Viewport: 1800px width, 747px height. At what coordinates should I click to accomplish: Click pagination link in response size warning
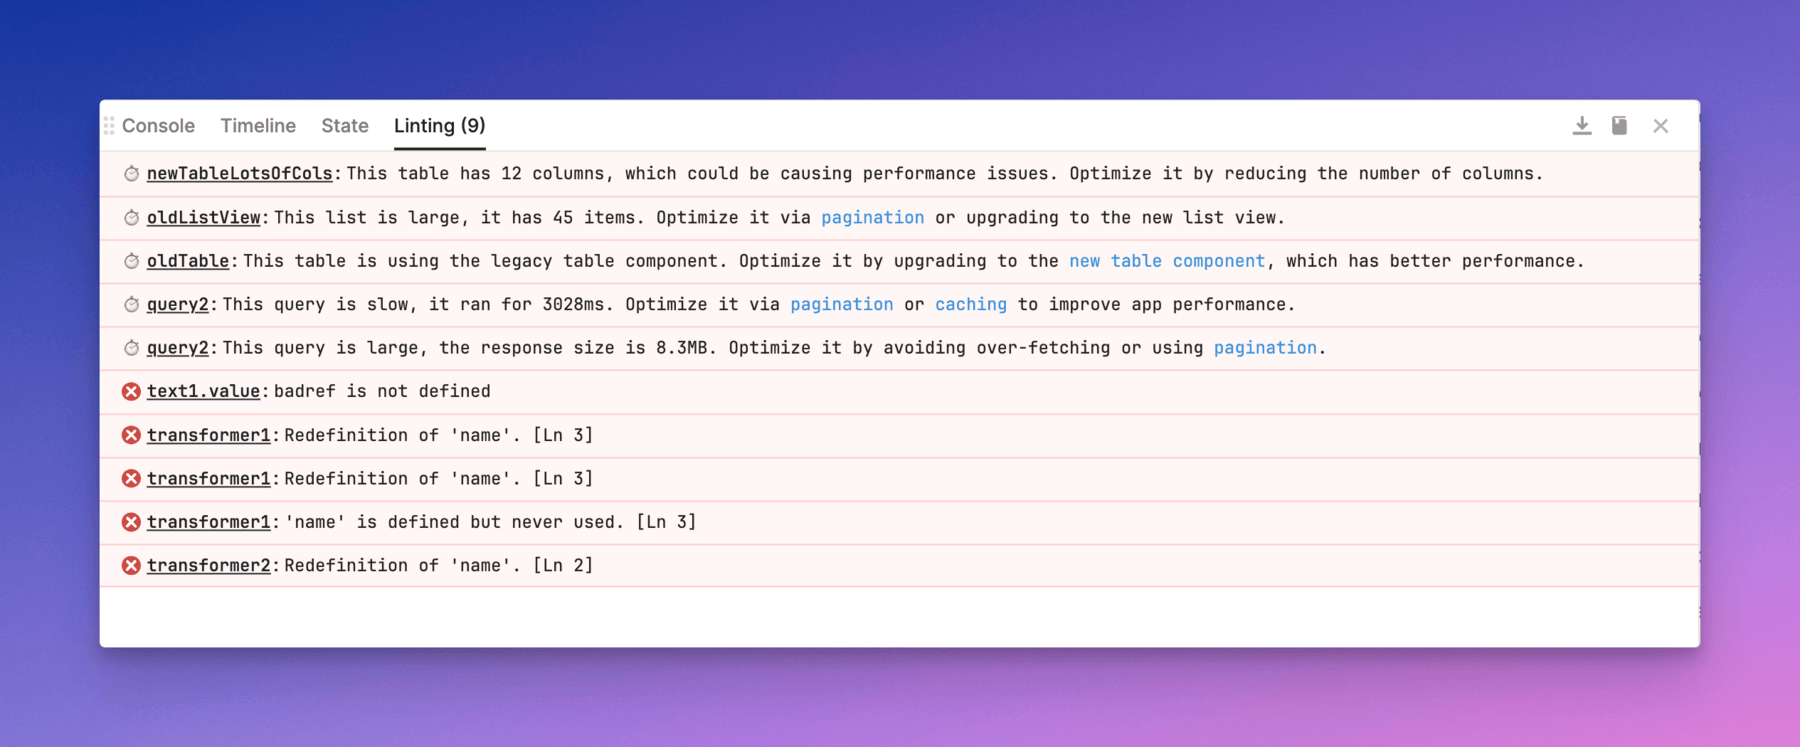pyautogui.click(x=1265, y=348)
